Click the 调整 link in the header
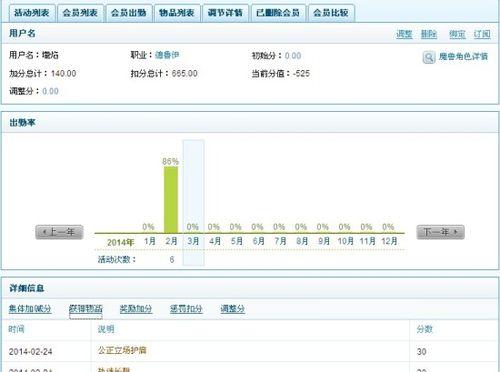This screenshot has width=500, height=372. 404,34
